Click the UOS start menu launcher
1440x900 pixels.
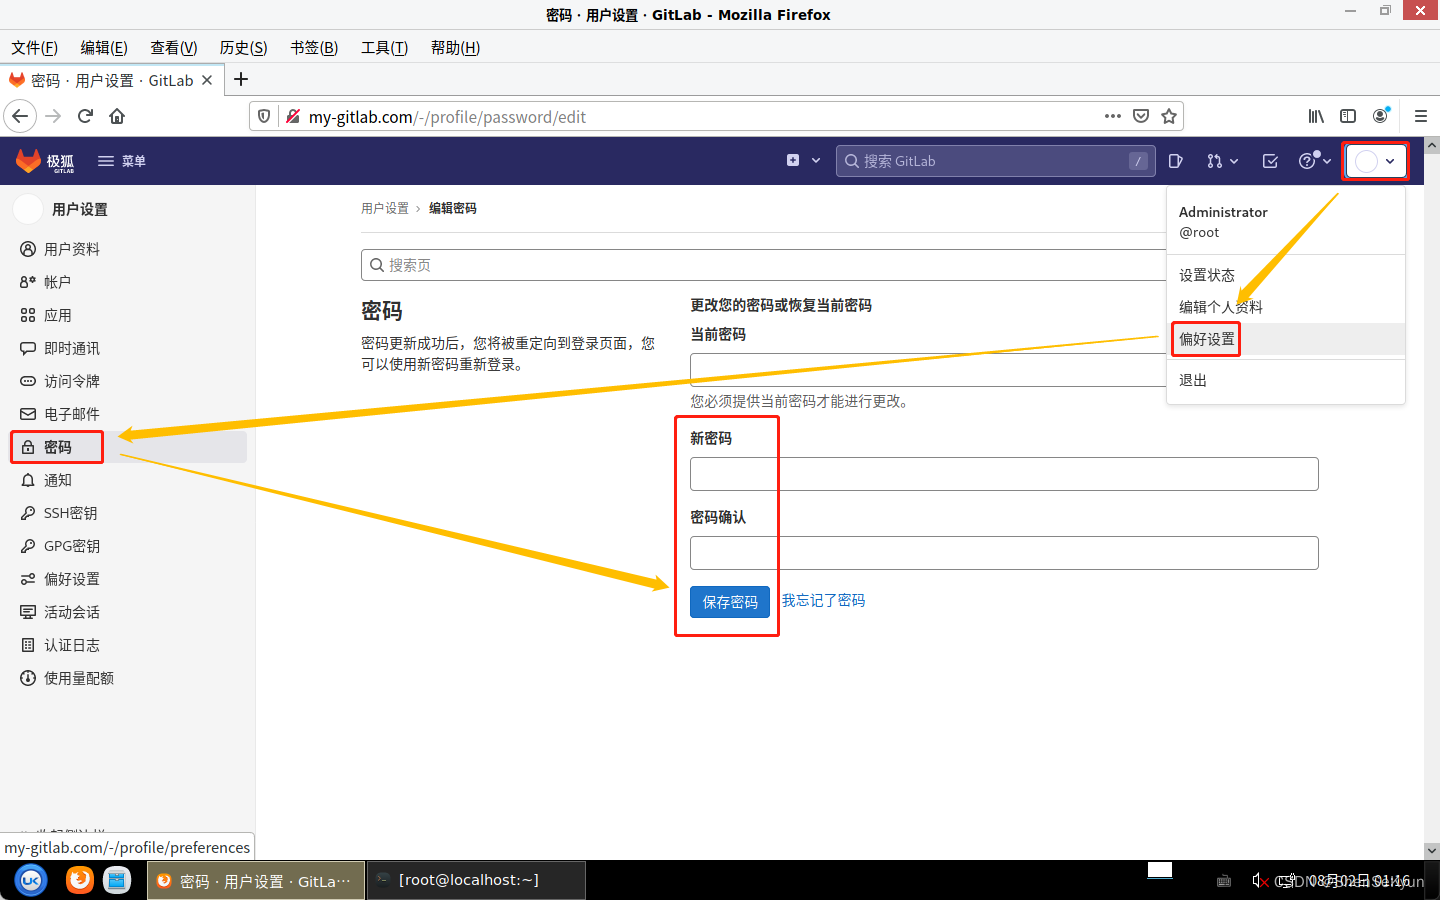point(31,880)
